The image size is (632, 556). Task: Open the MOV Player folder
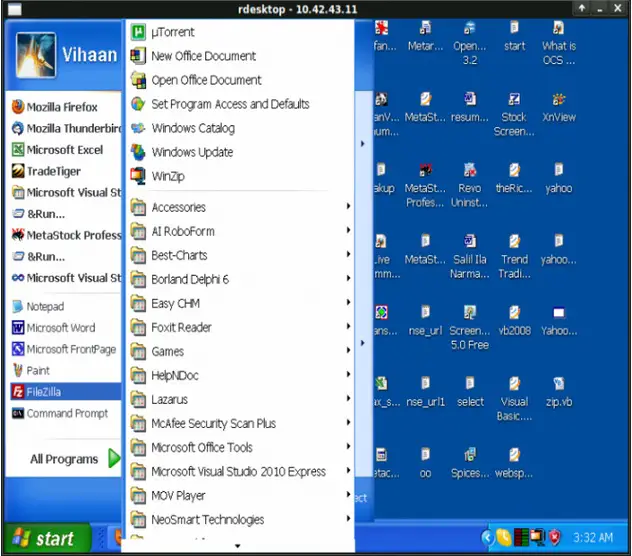pos(241,496)
